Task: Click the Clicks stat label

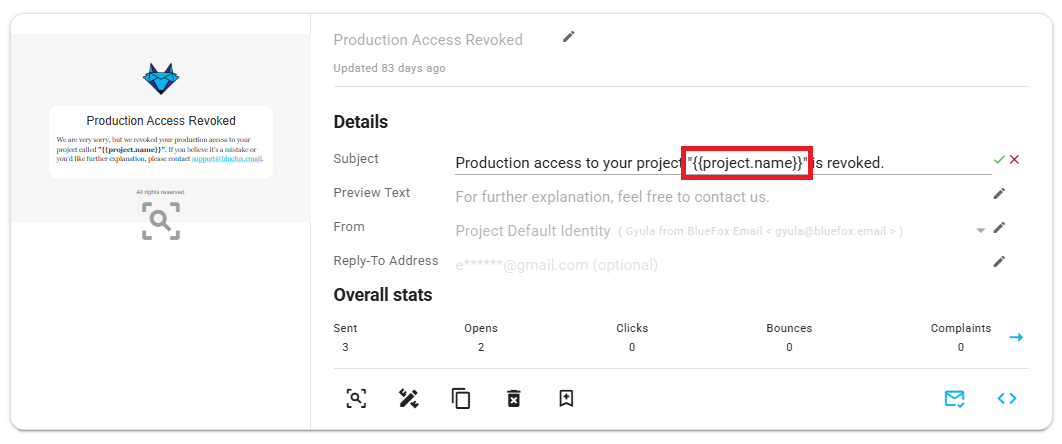Action: (x=632, y=328)
